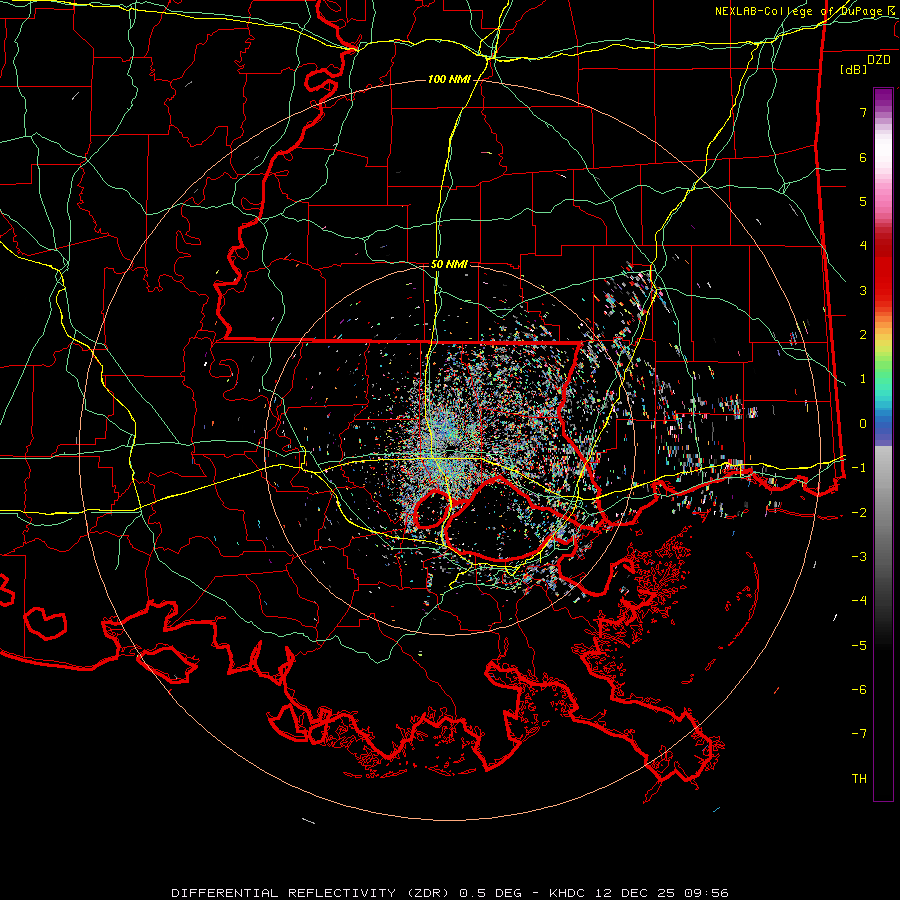Click the Differential Reflectivity product title caption
The height and width of the screenshot is (900, 900).
(x=349, y=893)
